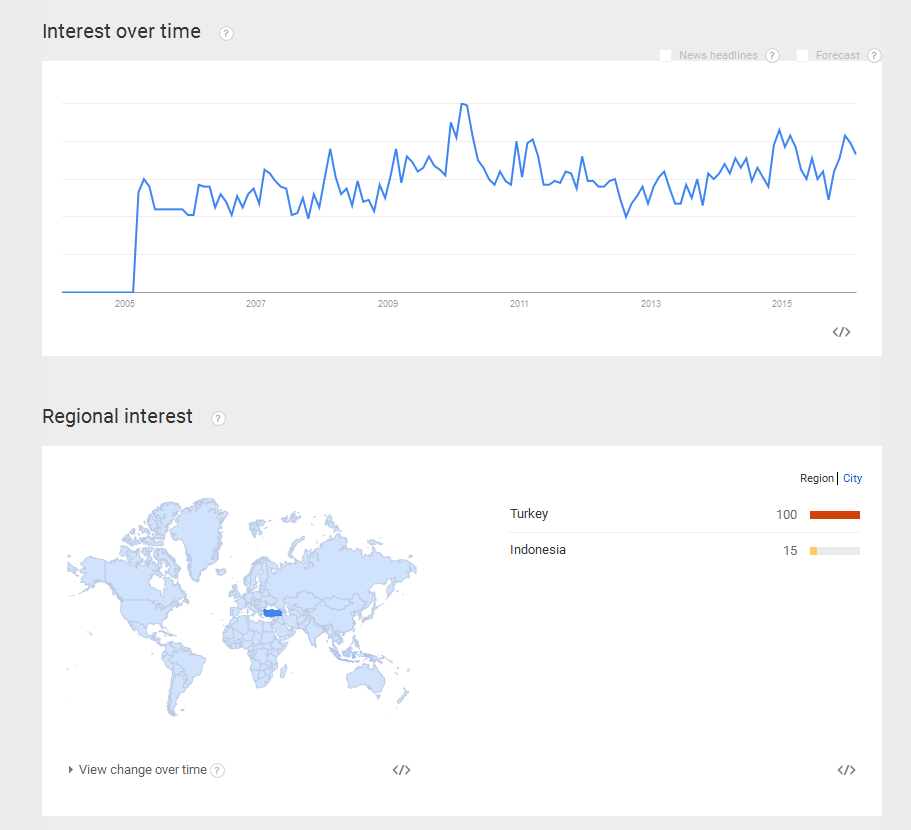Click Indonesia's yellow interest bar
Screen dimensions: 911x830
click(x=813, y=551)
